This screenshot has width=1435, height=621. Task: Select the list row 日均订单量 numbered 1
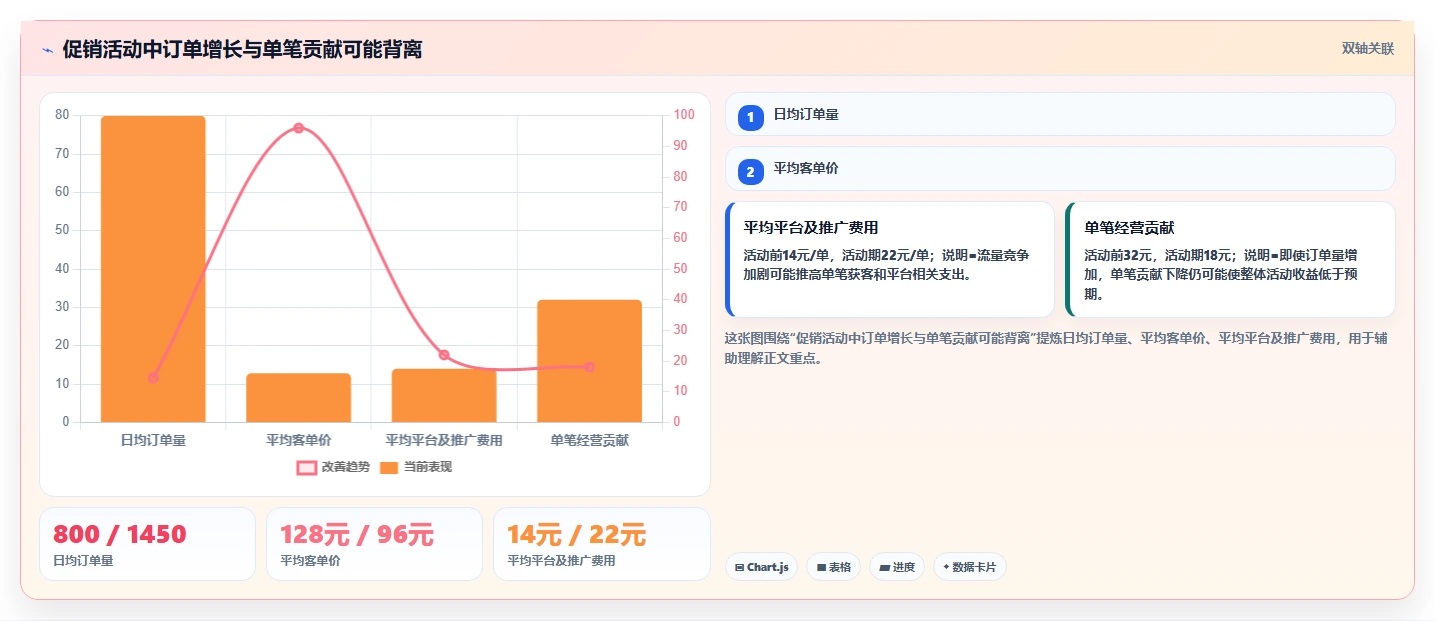coord(1060,114)
